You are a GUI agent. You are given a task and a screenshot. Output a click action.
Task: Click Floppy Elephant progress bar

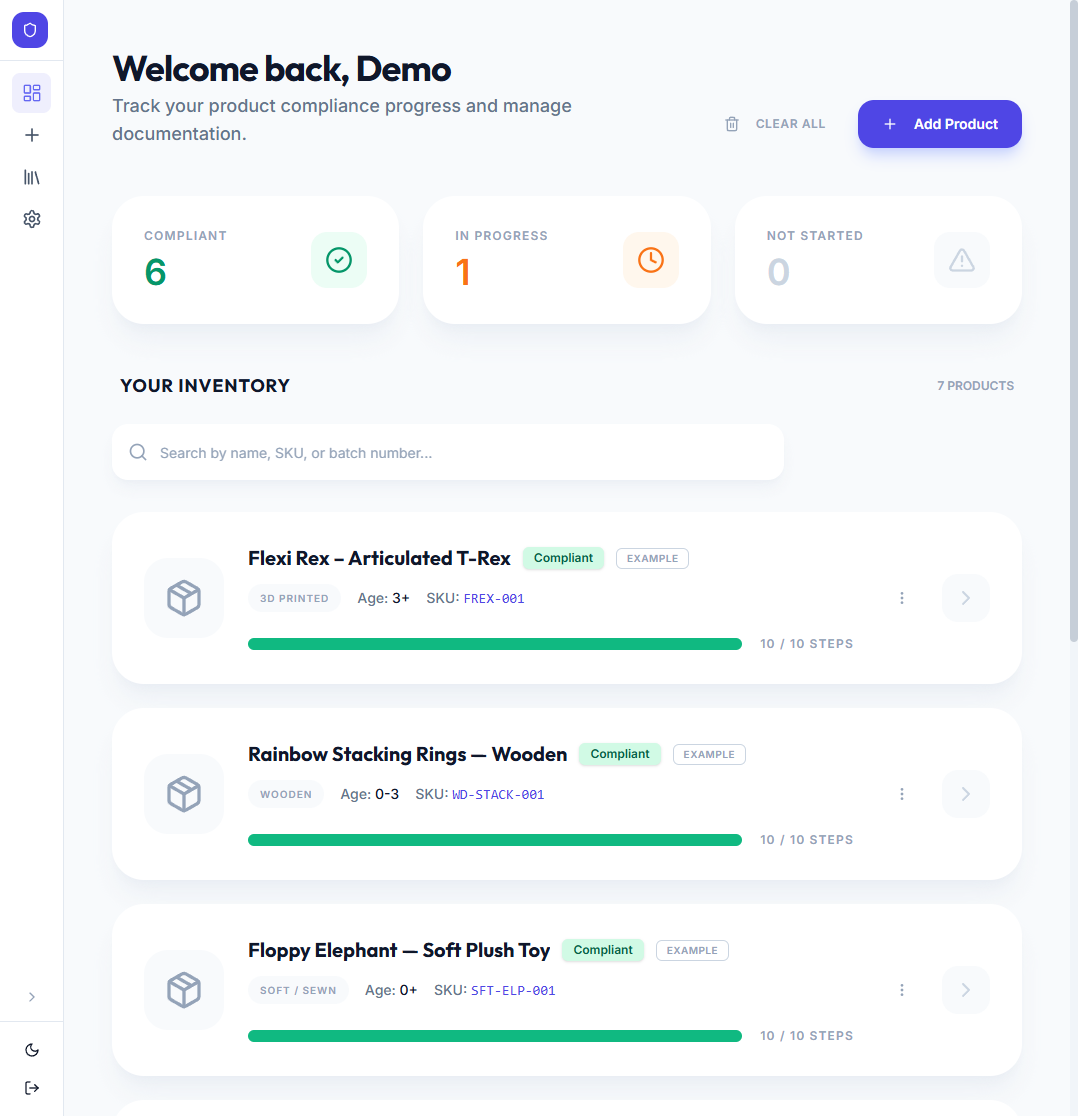point(495,1036)
